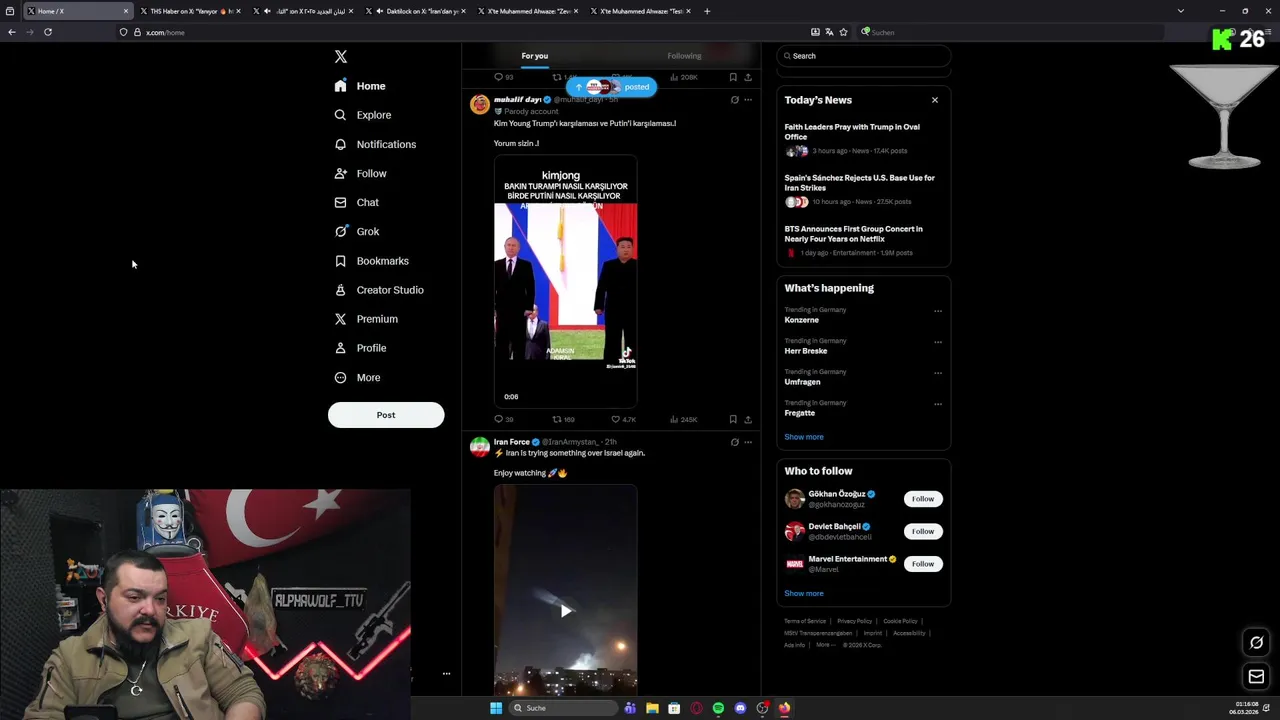The height and width of the screenshot is (720, 1280).
Task: Reload the page in the browser toolbar
Action: [x=47, y=32]
